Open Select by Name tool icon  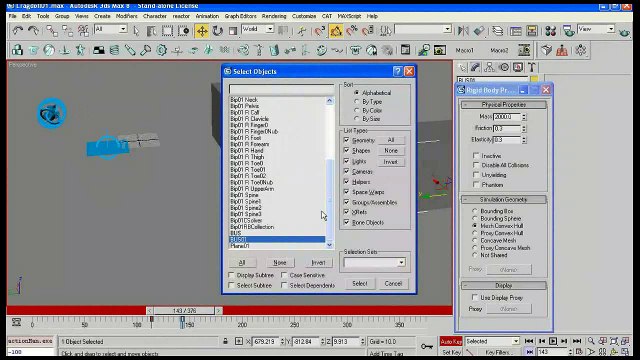point(151,31)
